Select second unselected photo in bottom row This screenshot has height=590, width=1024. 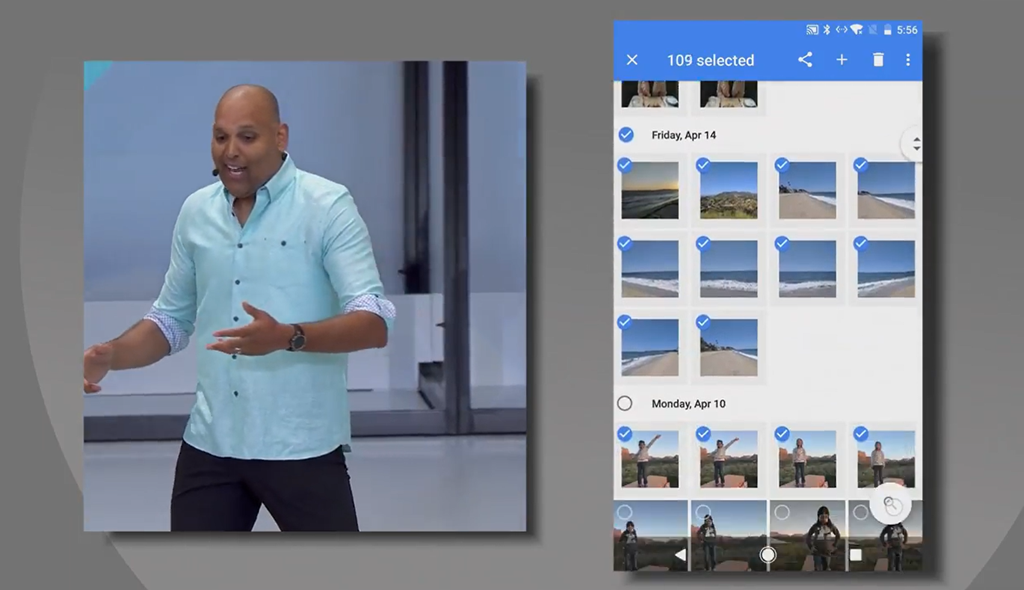[703, 512]
